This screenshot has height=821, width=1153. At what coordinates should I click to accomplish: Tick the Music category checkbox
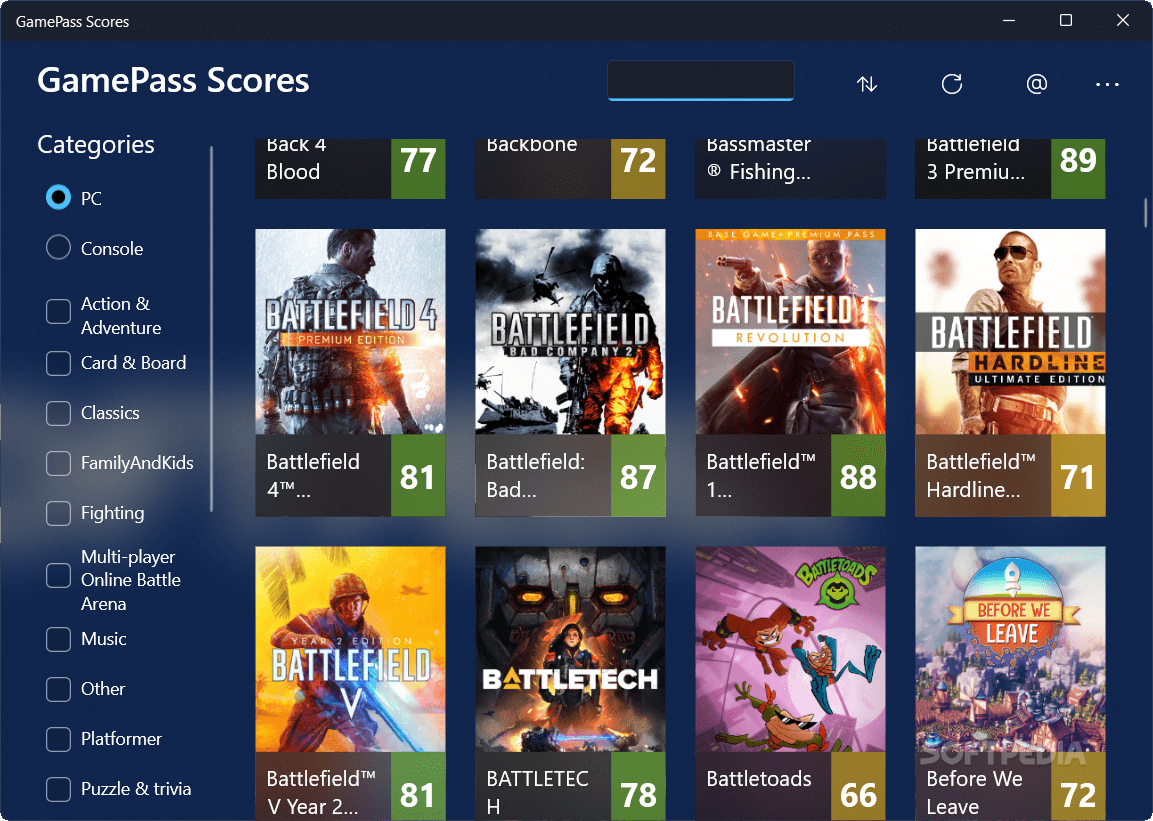(58, 639)
